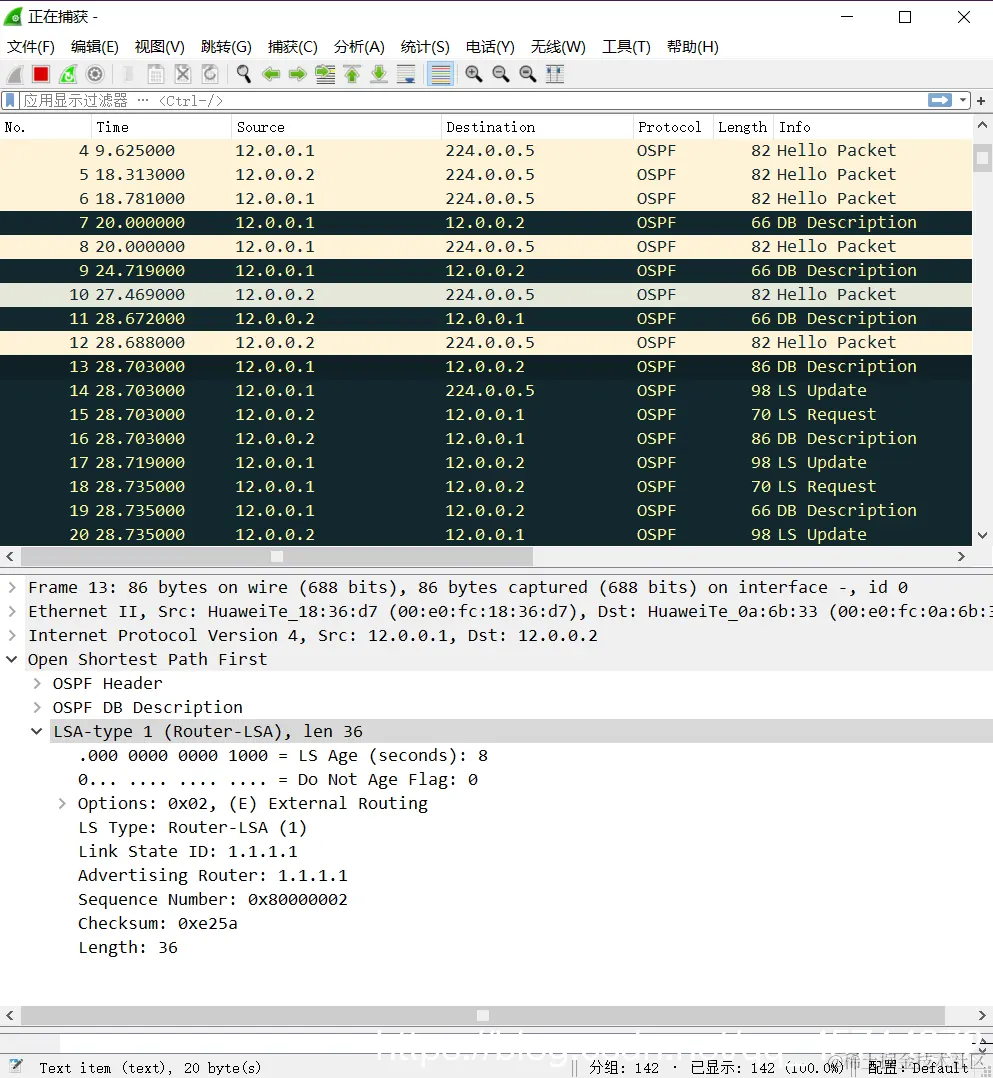Open the 编辑(E) menu
Image resolution: width=993 pixels, height=1078 pixels.
(x=95, y=47)
